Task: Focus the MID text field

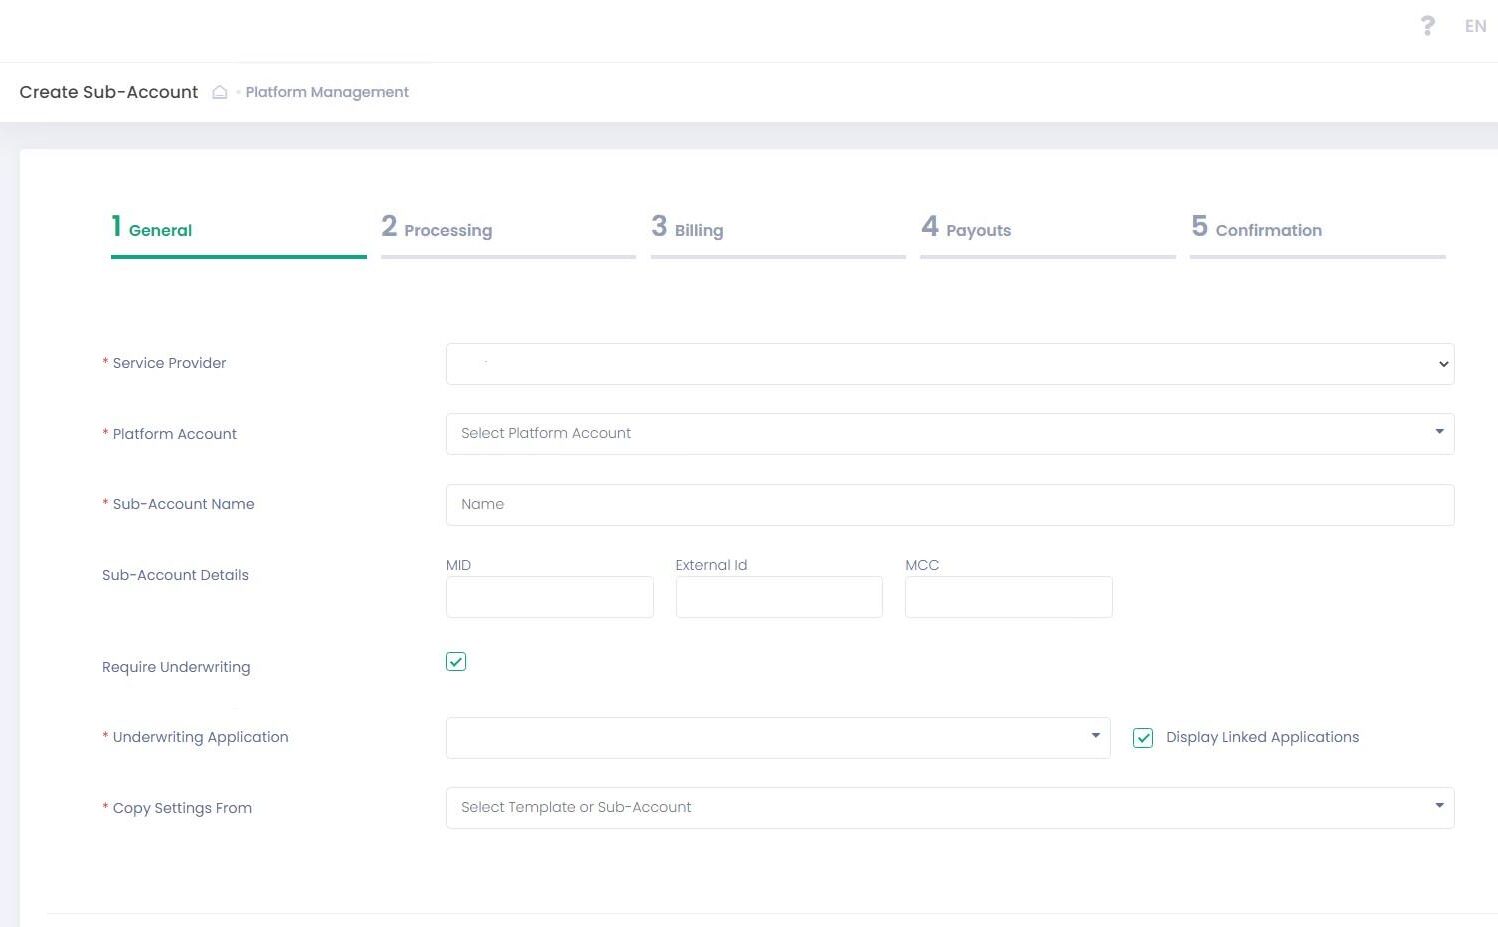Action: coord(549,597)
